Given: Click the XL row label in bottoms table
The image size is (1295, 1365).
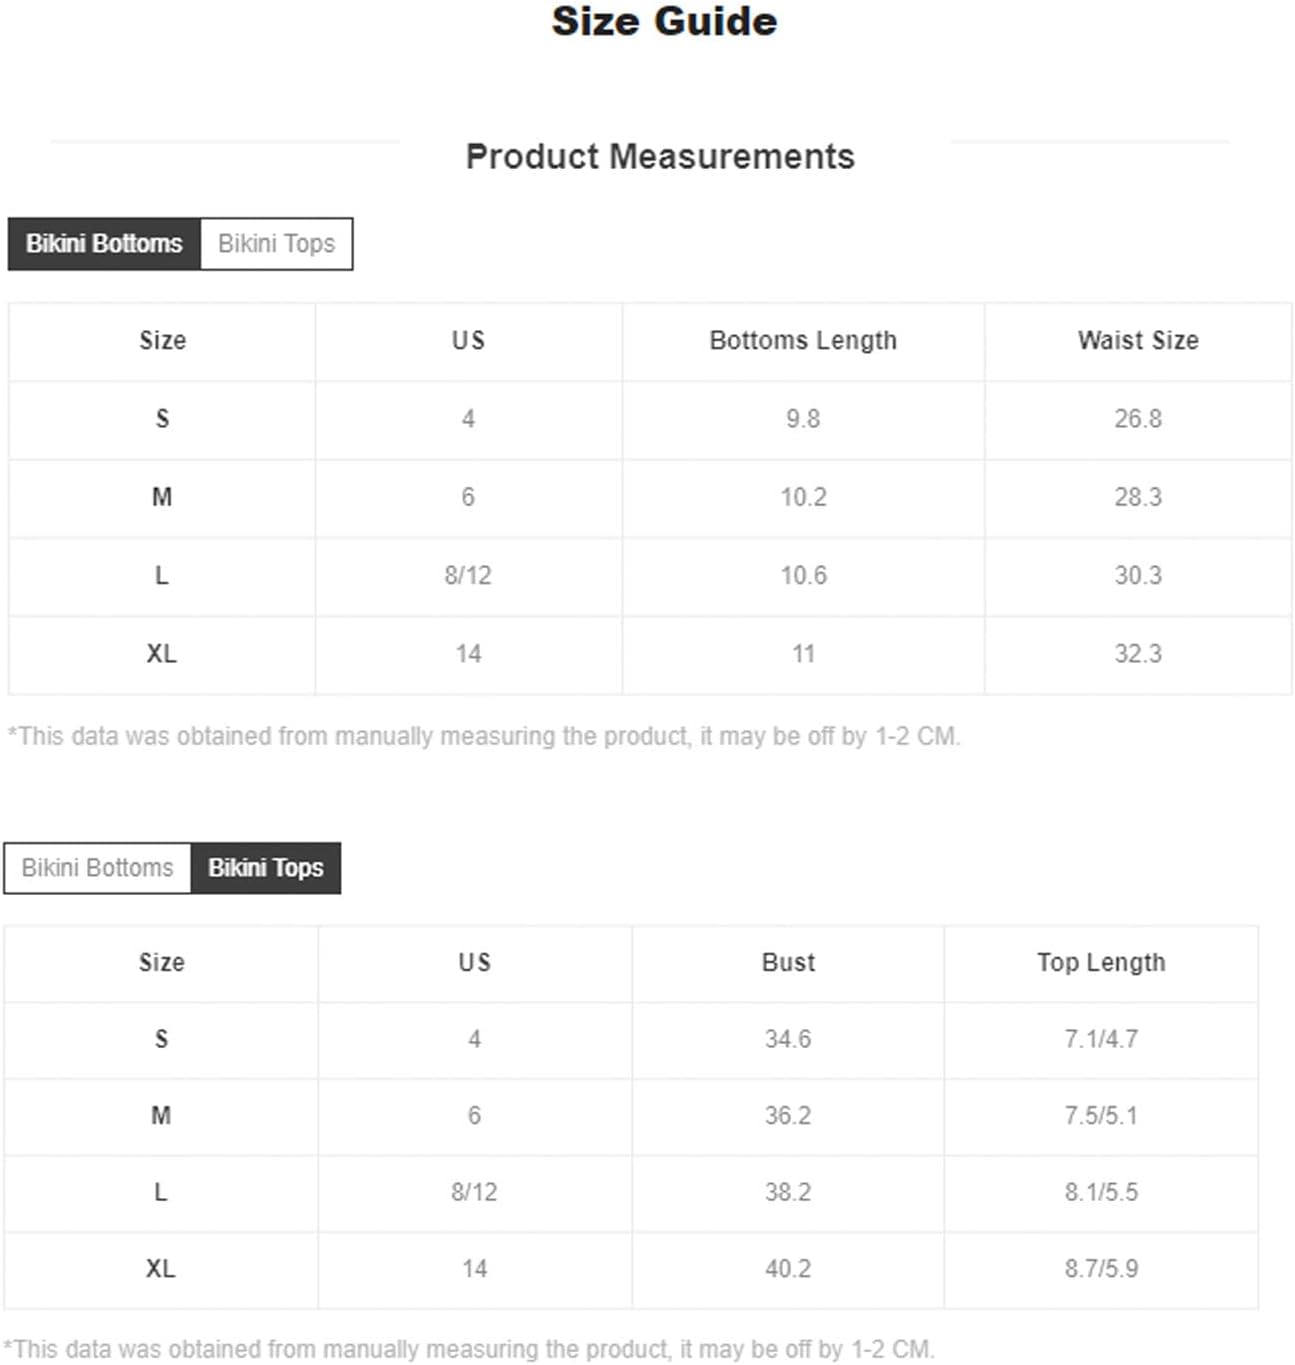Looking at the screenshot, I should 161,654.
